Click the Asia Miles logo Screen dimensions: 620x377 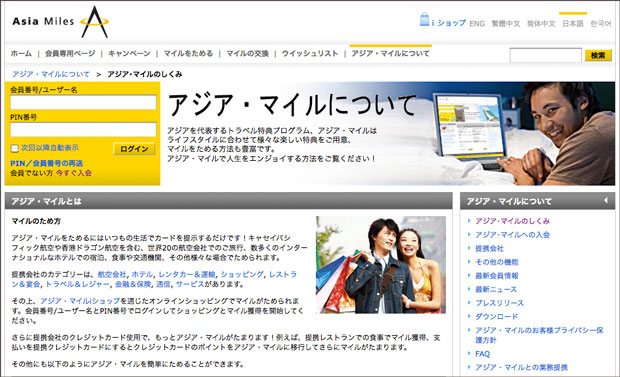60,22
